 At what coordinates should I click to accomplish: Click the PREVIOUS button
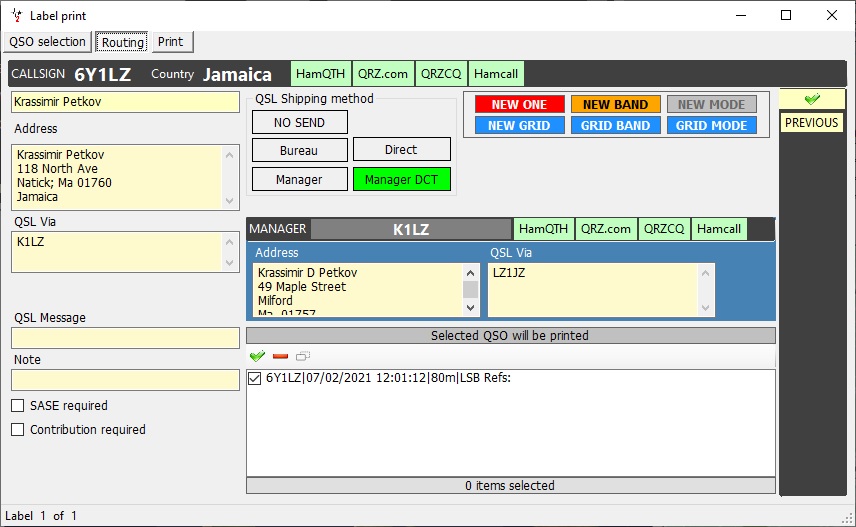[x=811, y=122]
